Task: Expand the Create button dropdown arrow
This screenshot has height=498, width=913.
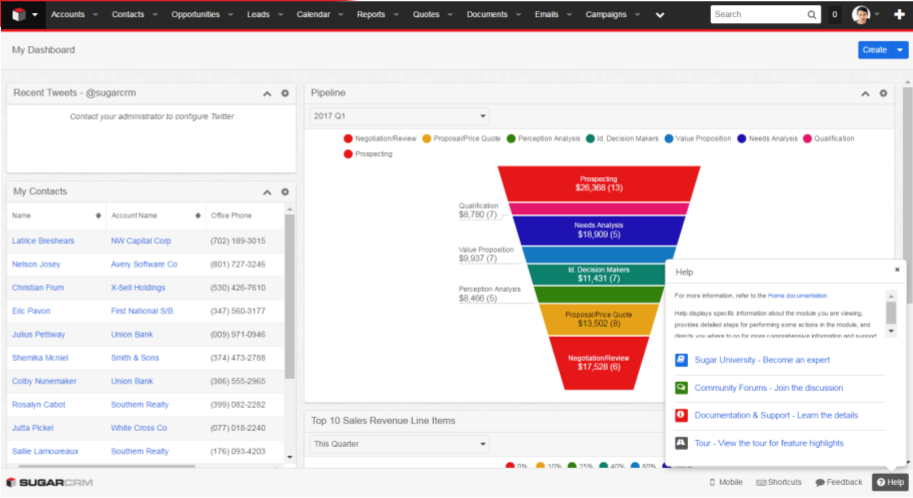Action: click(x=900, y=50)
